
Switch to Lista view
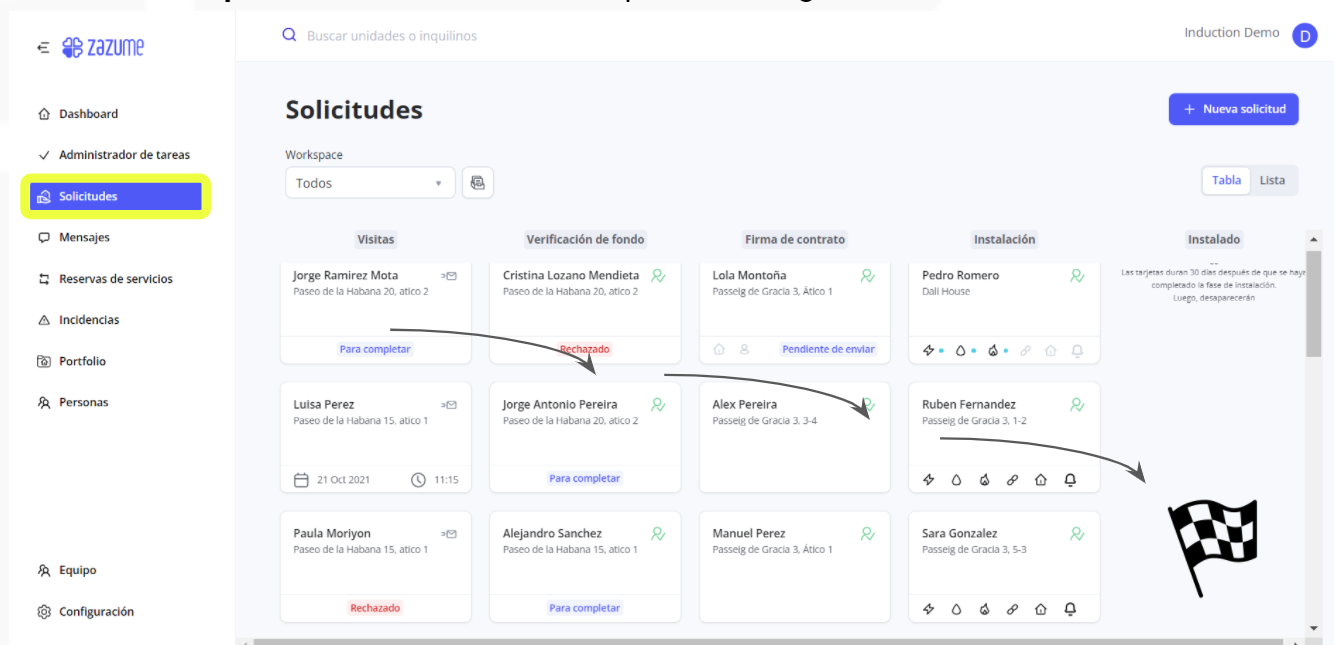point(1272,180)
